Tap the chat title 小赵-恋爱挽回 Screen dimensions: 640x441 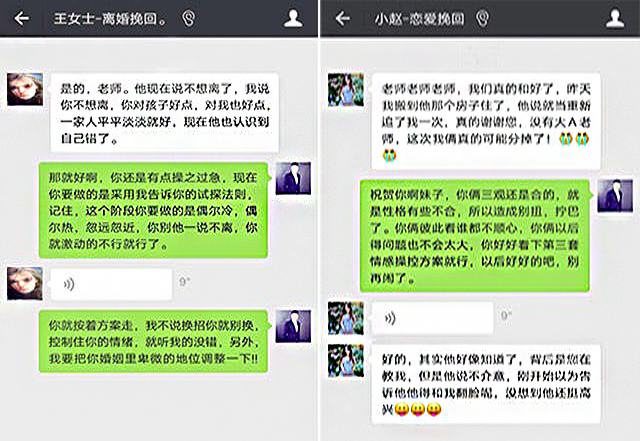tap(419, 18)
